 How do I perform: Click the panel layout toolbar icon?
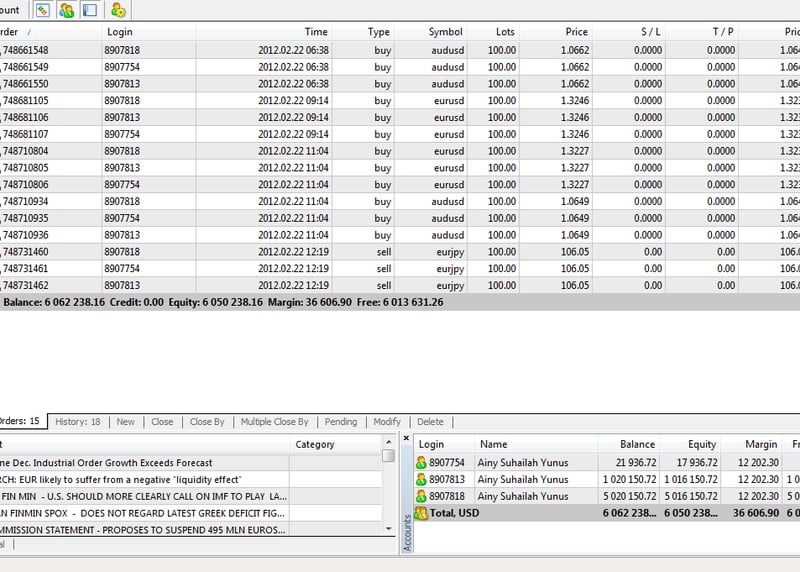coord(90,10)
